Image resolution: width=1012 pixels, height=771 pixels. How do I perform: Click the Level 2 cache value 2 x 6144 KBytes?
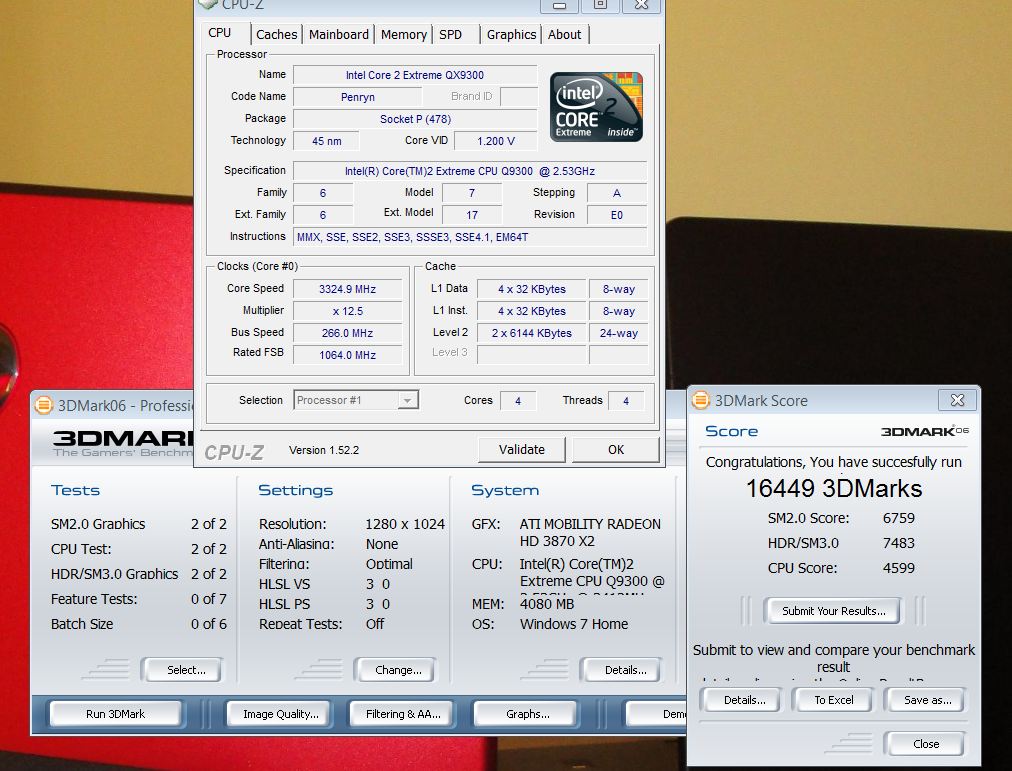(531, 333)
